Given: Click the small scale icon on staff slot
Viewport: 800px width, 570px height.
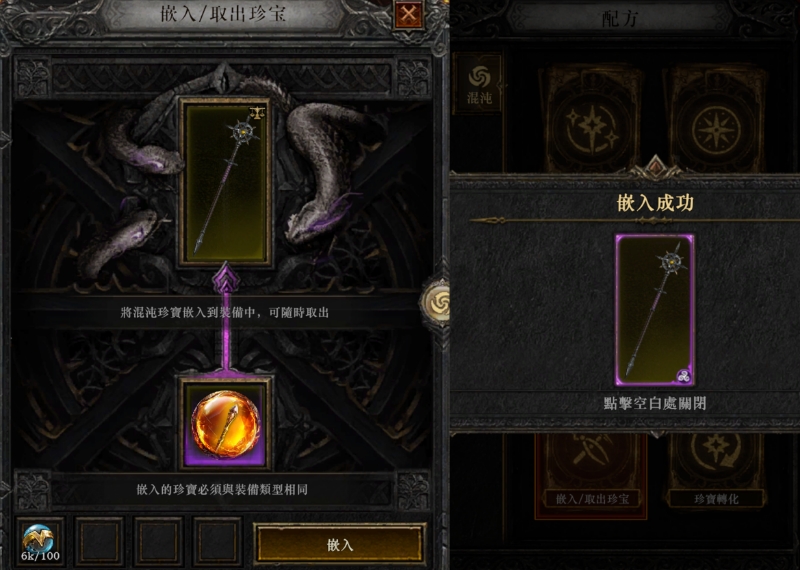Looking at the screenshot, I should [258, 113].
